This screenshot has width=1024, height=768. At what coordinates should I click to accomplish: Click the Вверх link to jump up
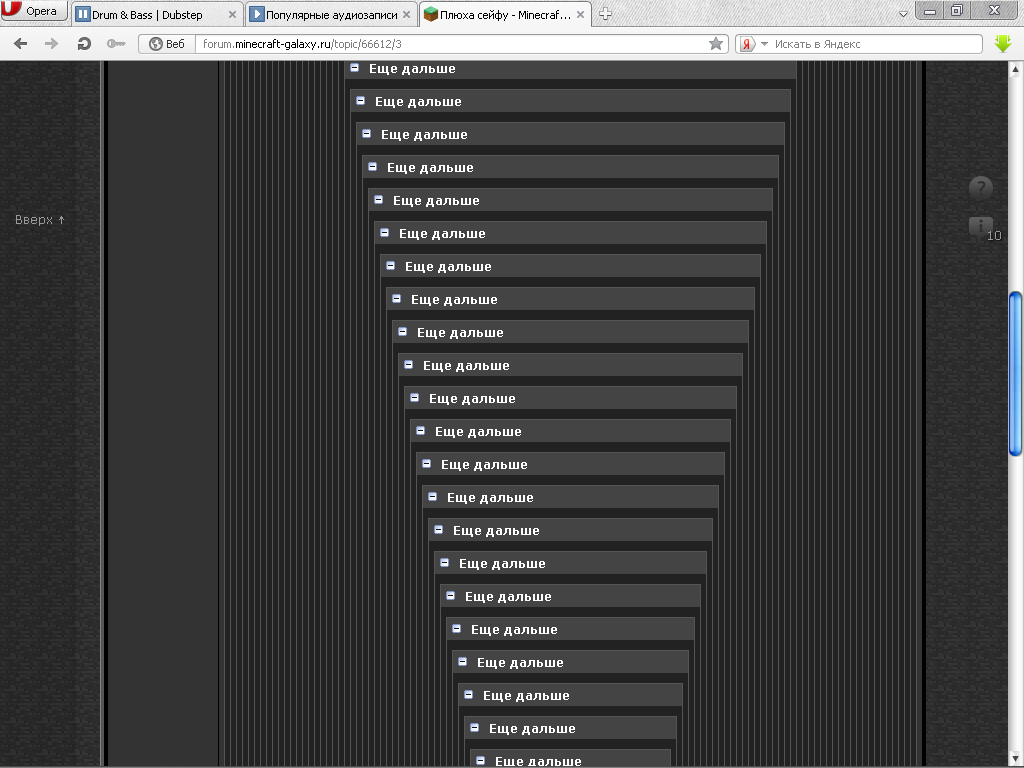[40, 220]
